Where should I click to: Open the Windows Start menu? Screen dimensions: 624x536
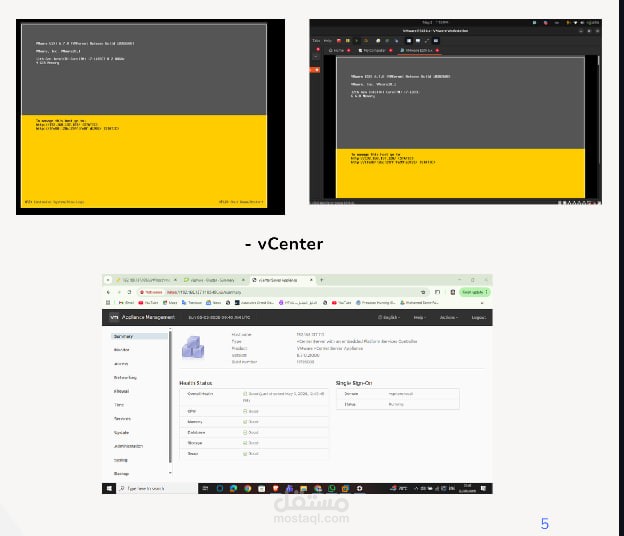(x=109, y=488)
